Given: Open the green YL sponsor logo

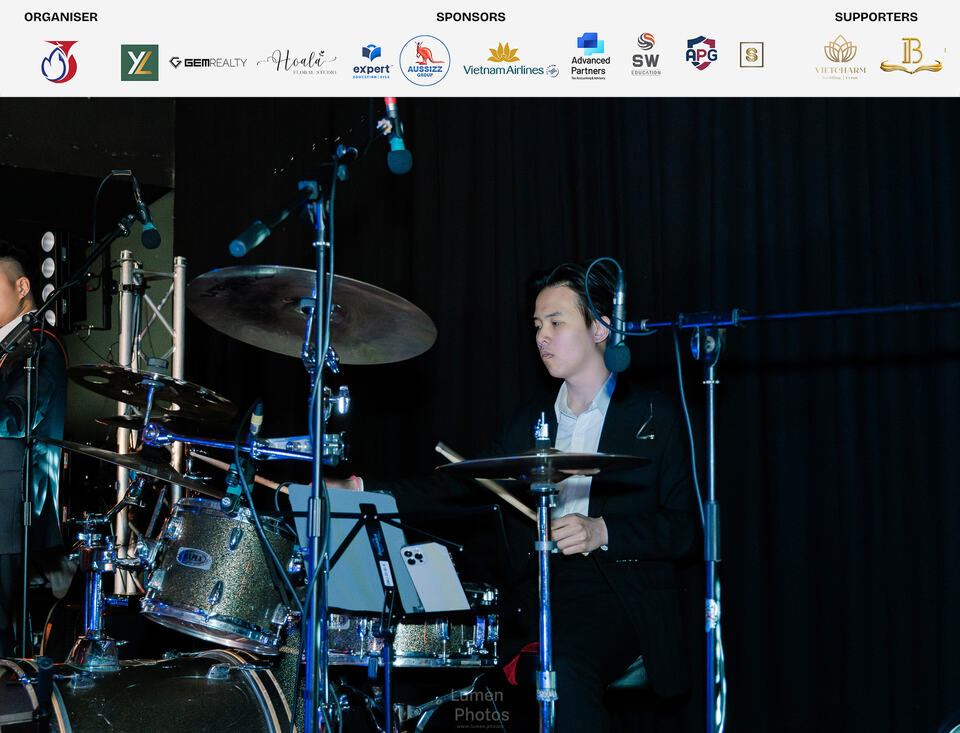Looking at the screenshot, I should point(140,62).
